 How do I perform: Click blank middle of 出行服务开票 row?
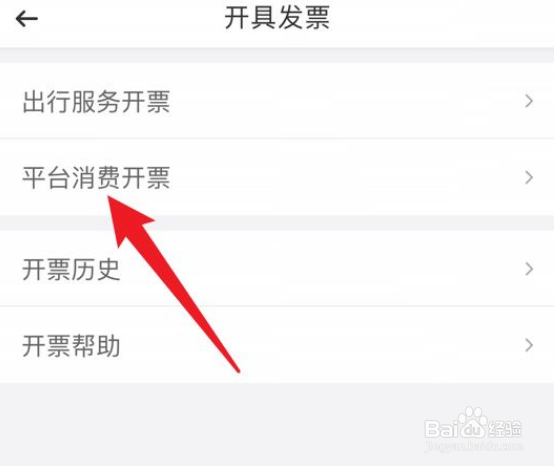346,102
